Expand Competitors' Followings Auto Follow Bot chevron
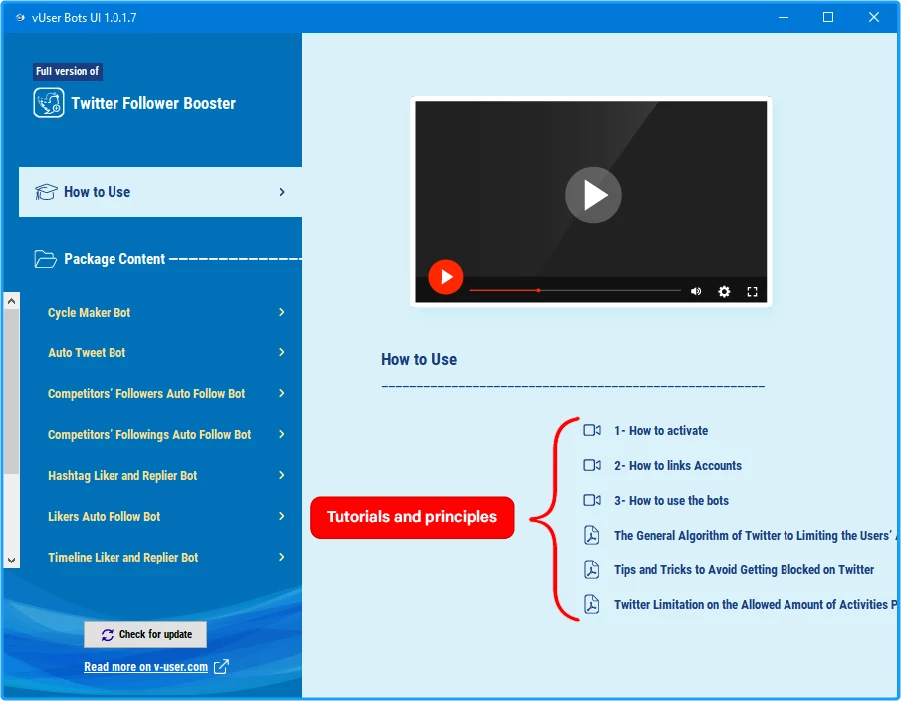The height and width of the screenshot is (701, 901). pyautogui.click(x=282, y=434)
